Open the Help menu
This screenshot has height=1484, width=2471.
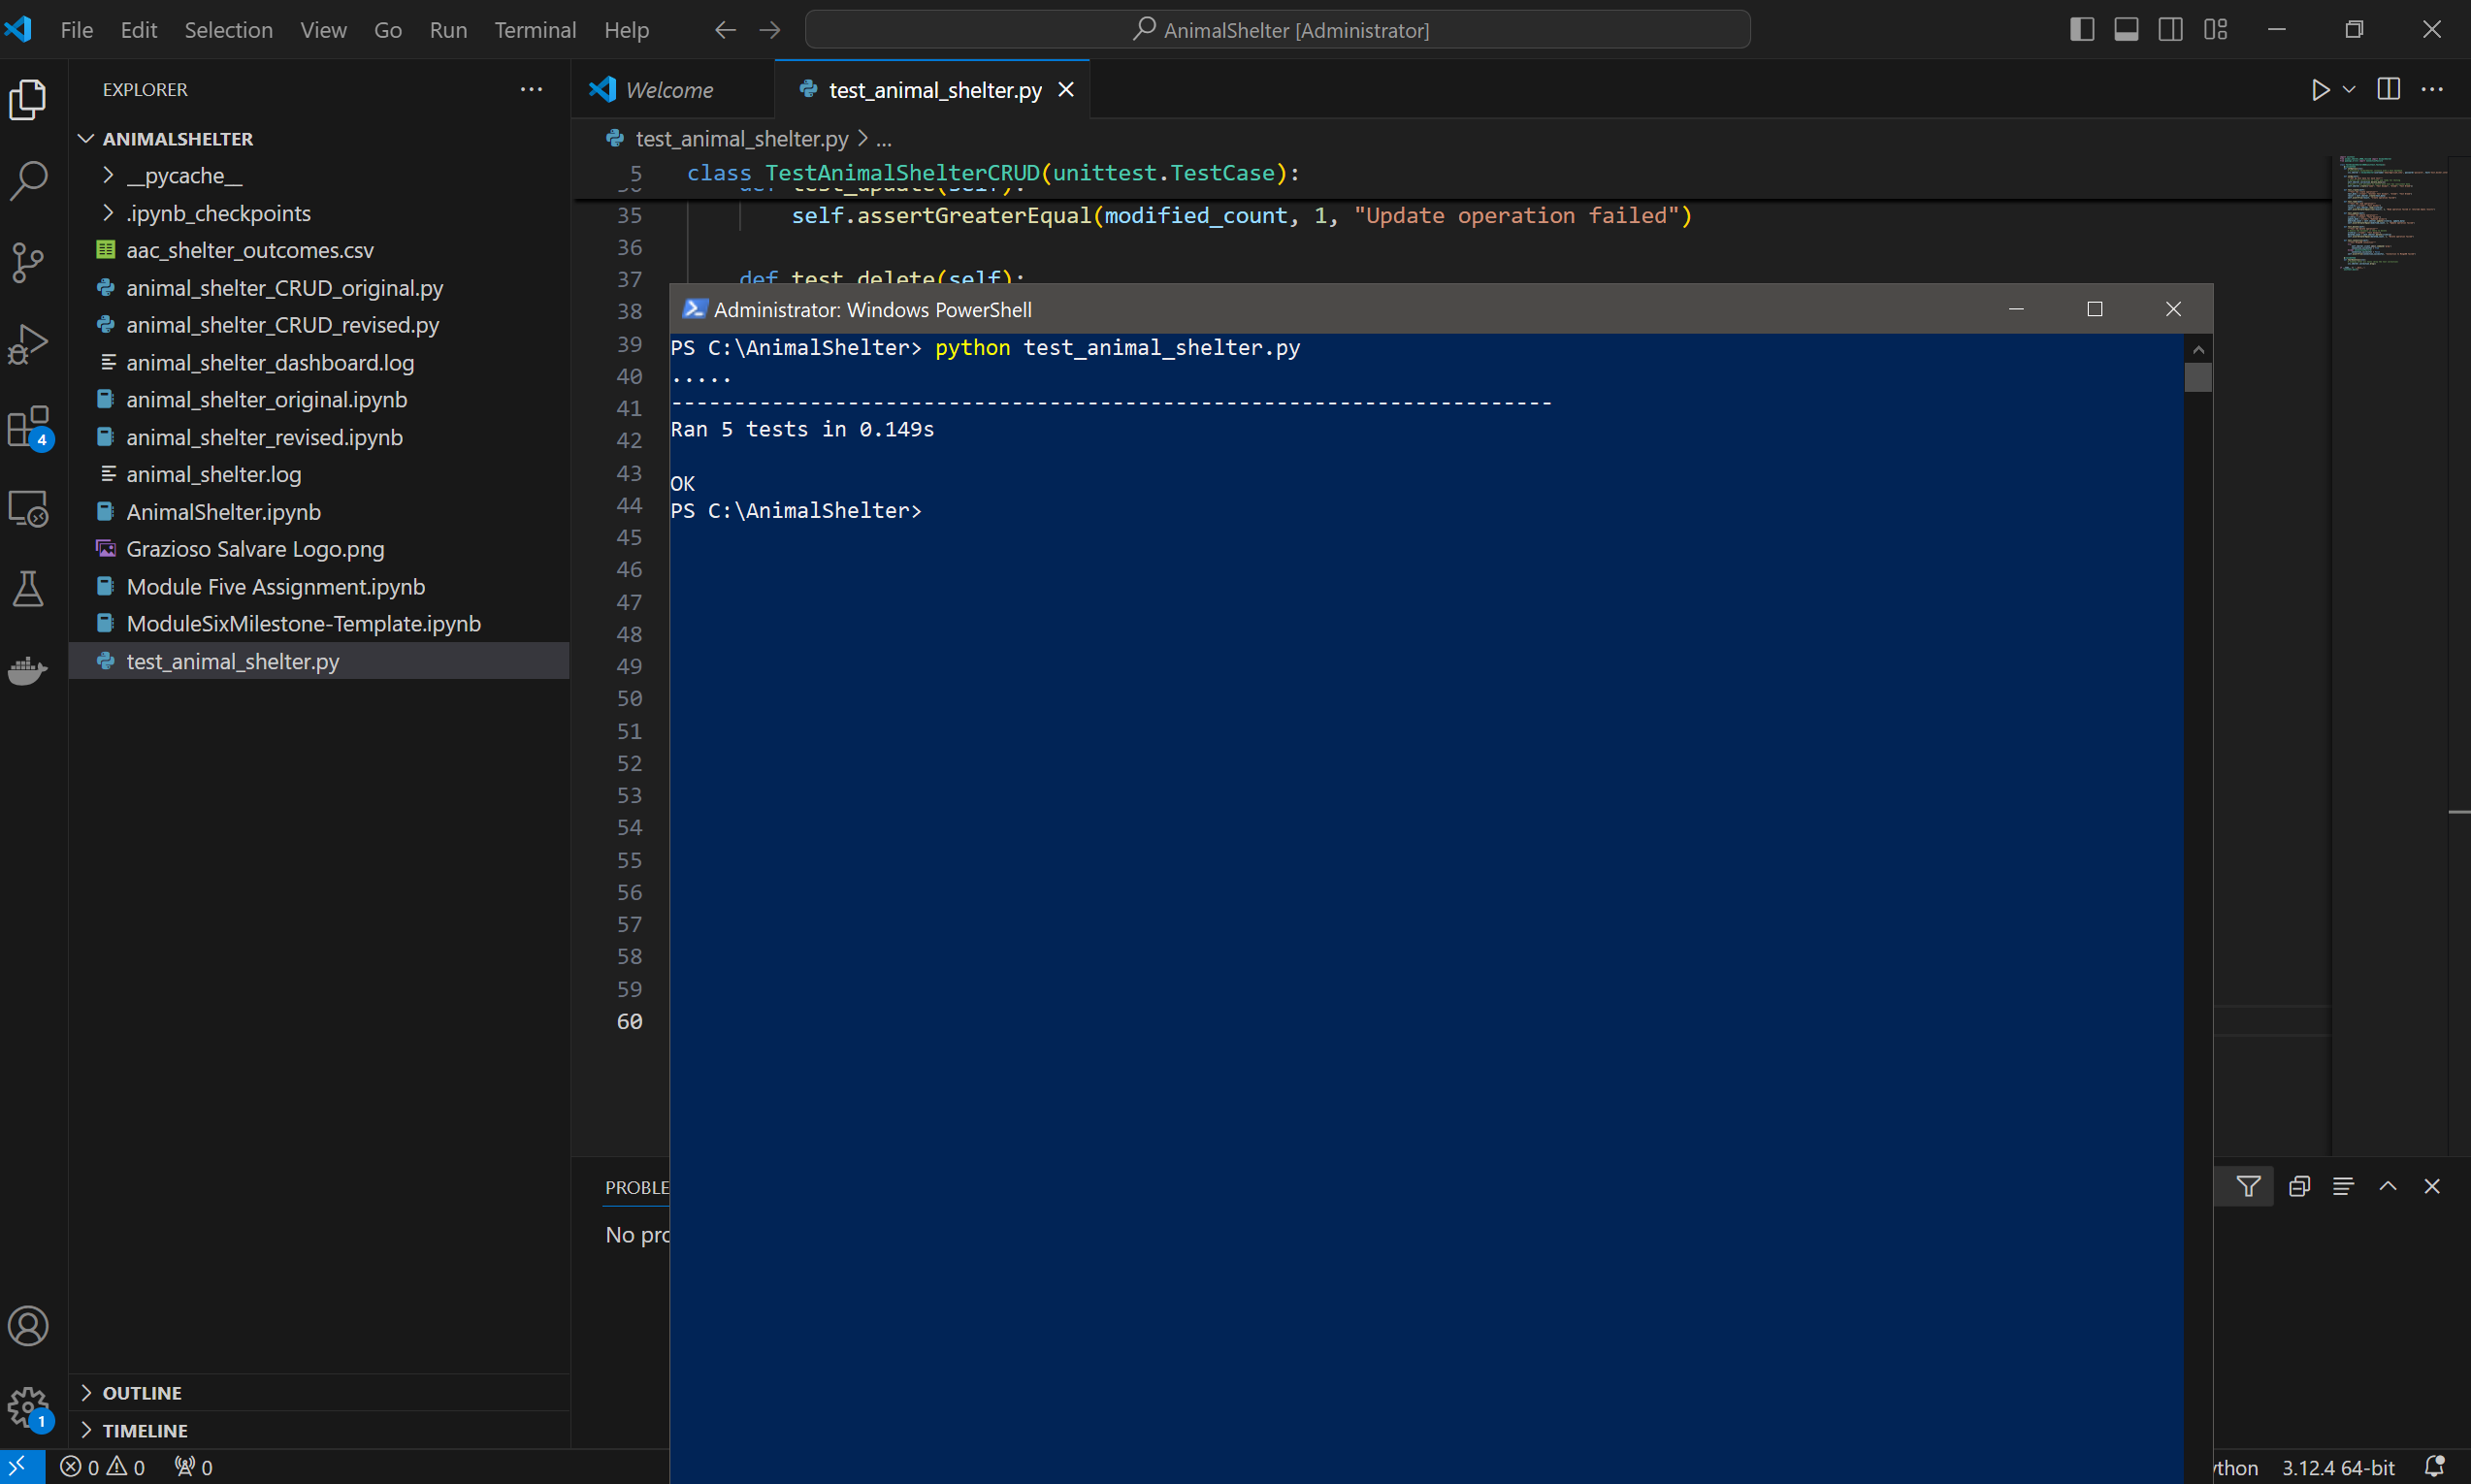[626, 30]
